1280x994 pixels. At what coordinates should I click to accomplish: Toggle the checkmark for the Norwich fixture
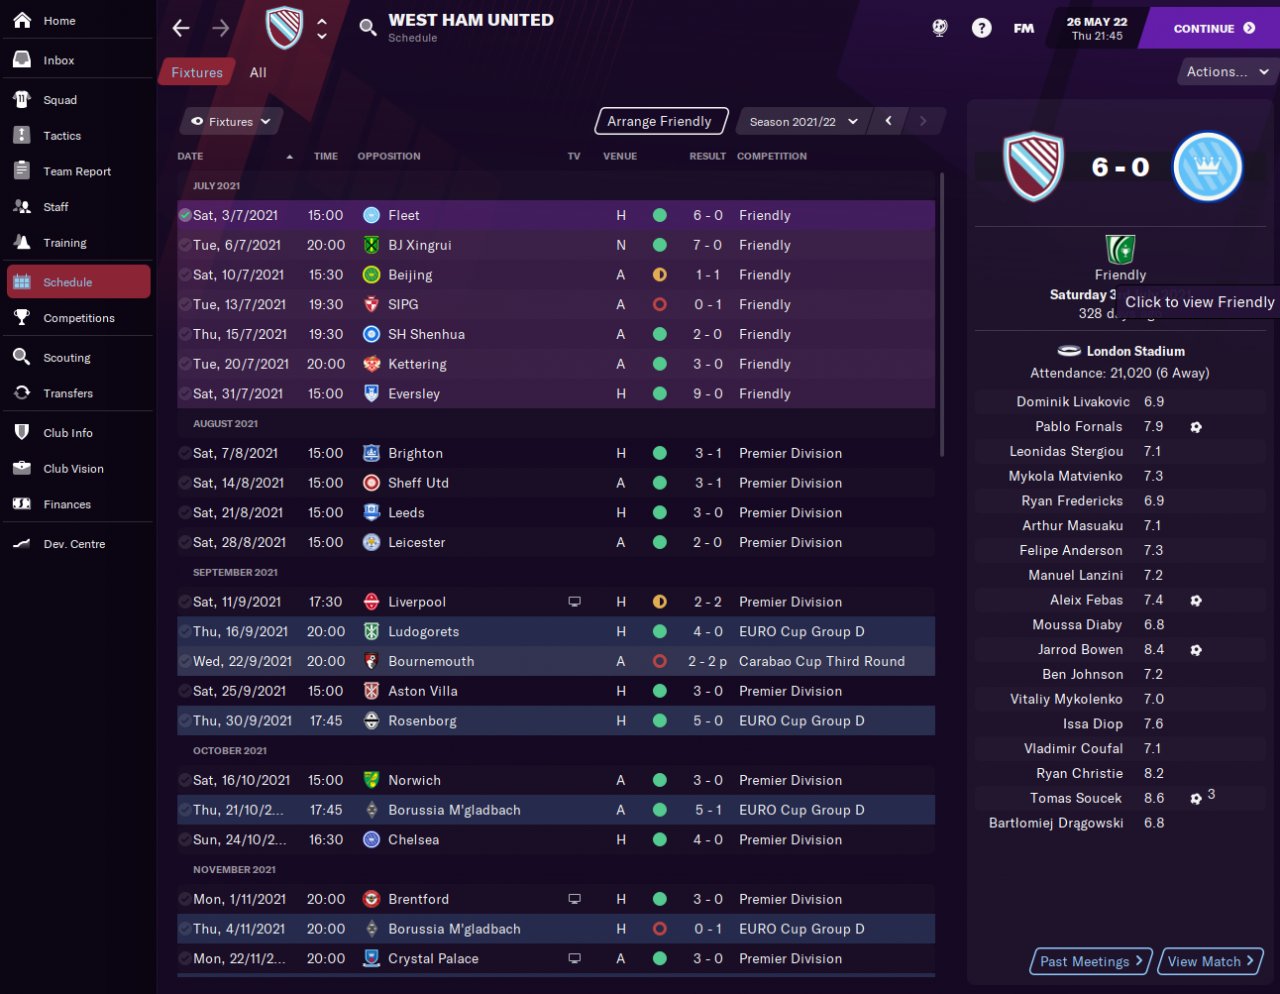[185, 780]
